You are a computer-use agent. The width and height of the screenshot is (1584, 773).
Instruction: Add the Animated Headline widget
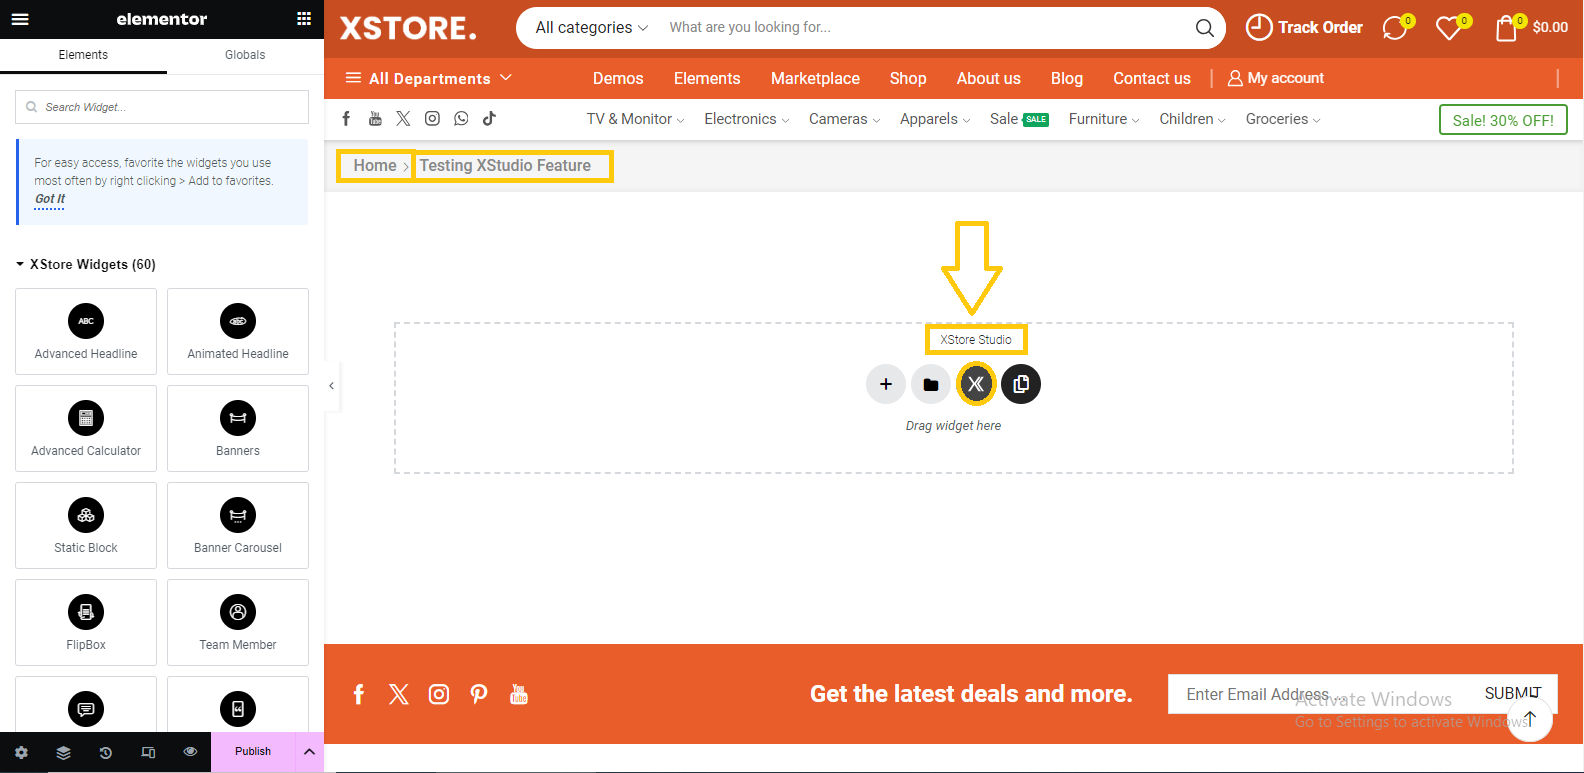point(238,332)
